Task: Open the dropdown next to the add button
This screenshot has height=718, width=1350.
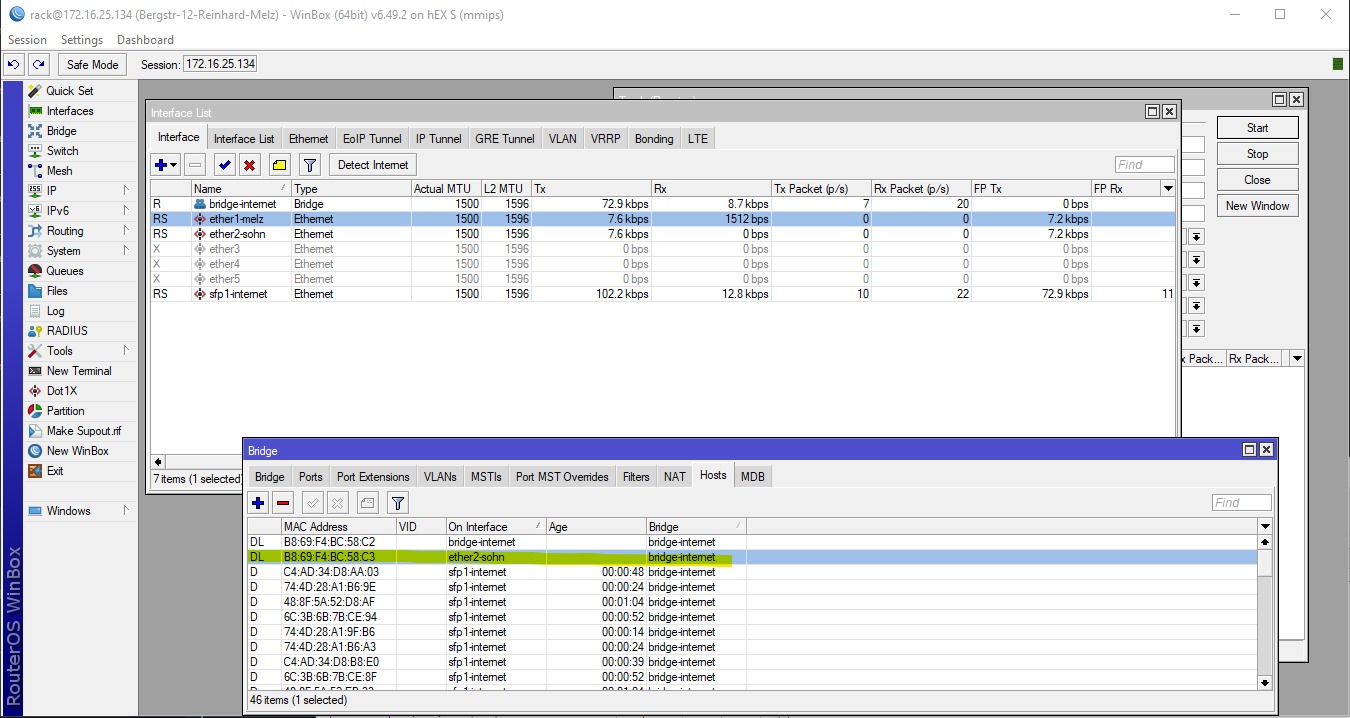Action: click(174, 165)
